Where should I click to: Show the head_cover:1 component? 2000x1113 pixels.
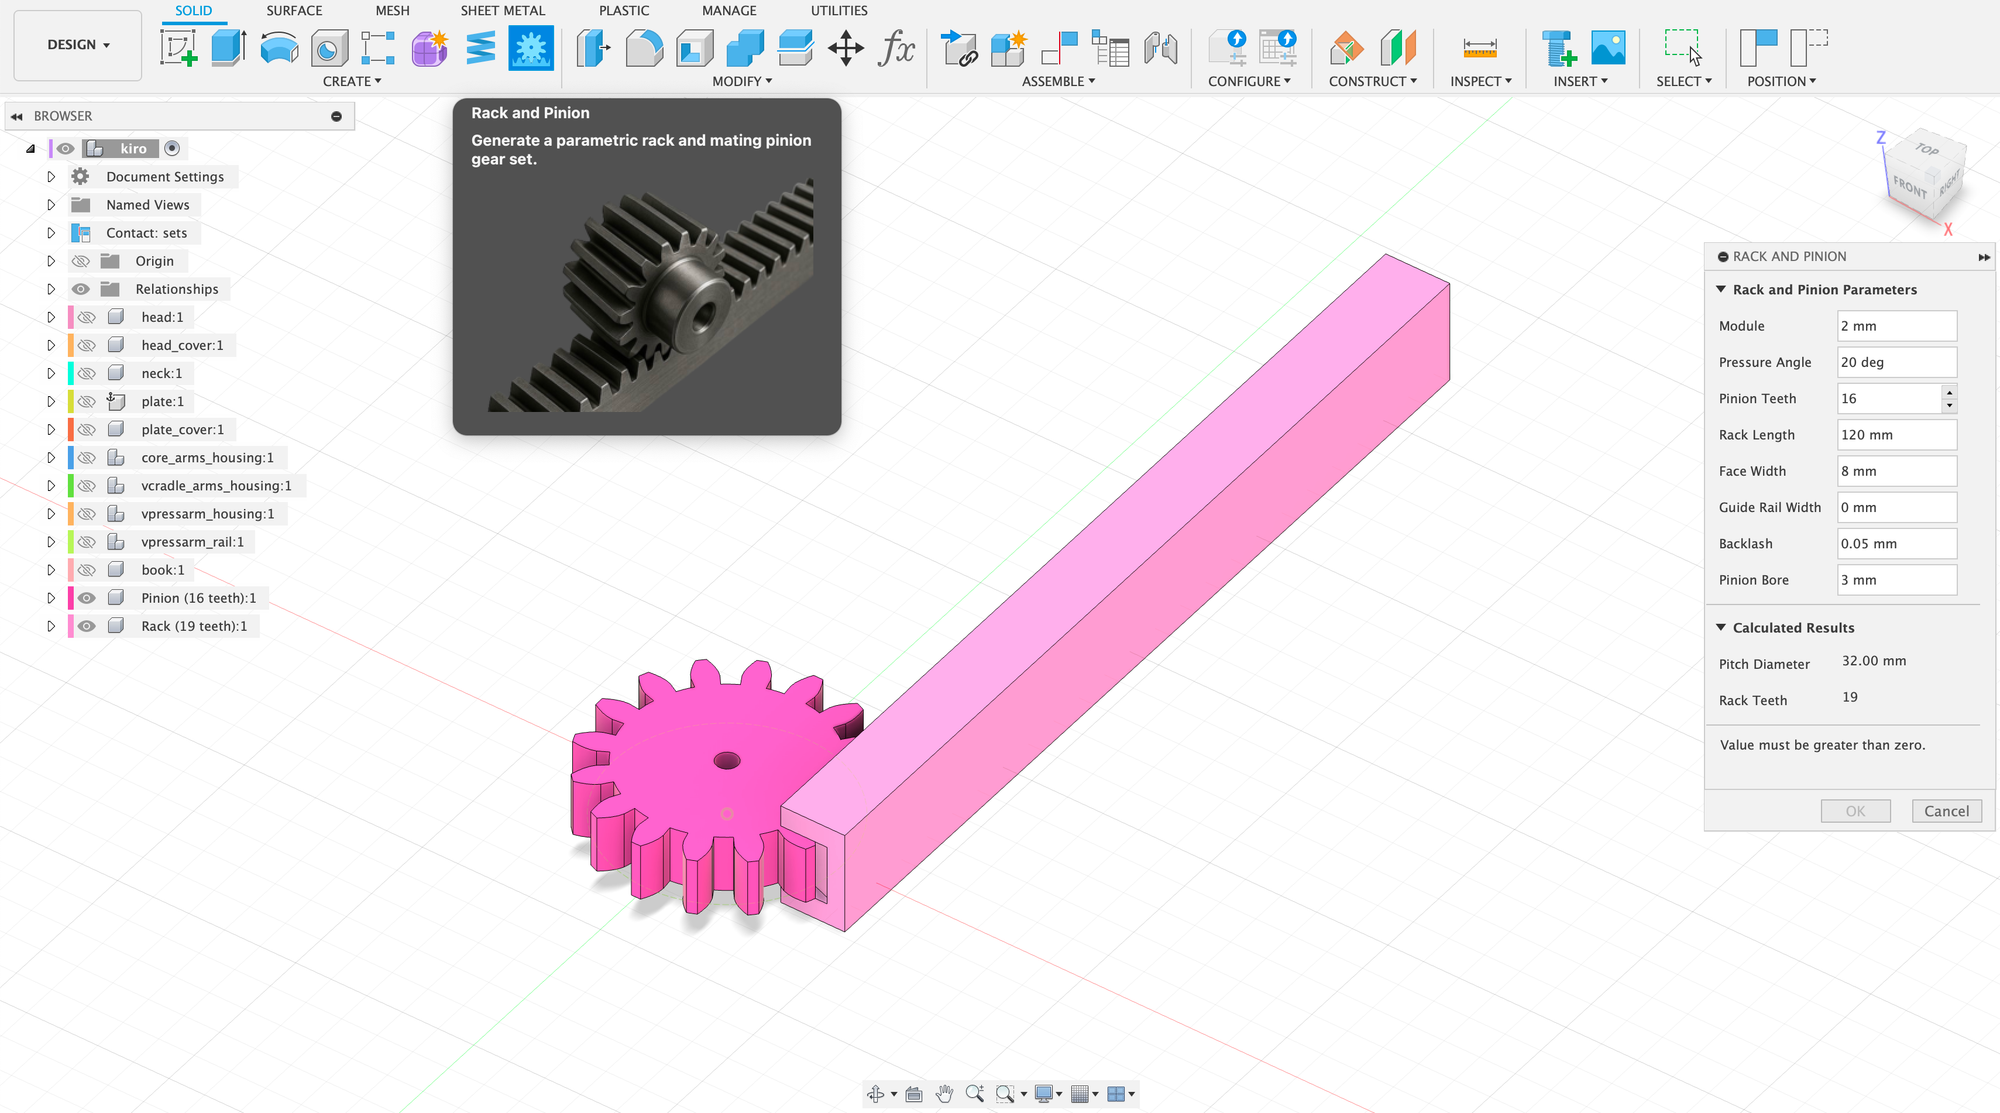[87, 345]
